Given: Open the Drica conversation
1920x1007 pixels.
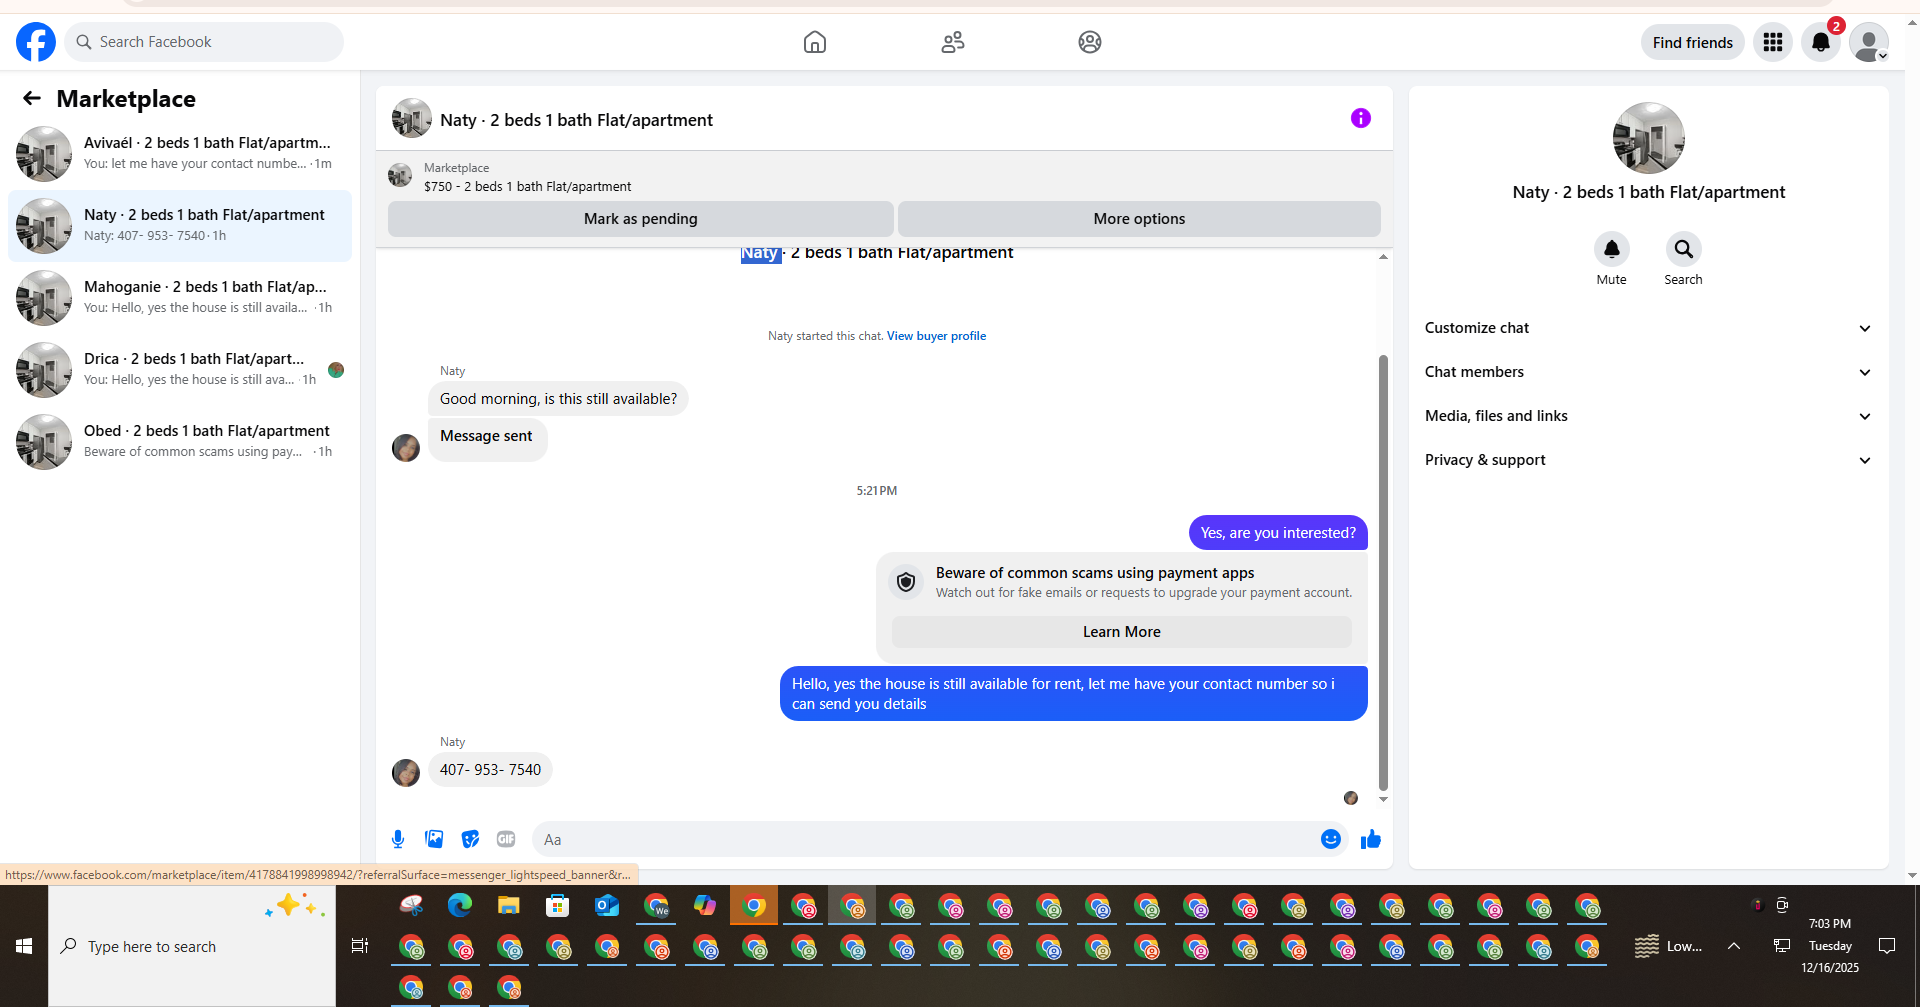Looking at the screenshot, I should click(180, 370).
